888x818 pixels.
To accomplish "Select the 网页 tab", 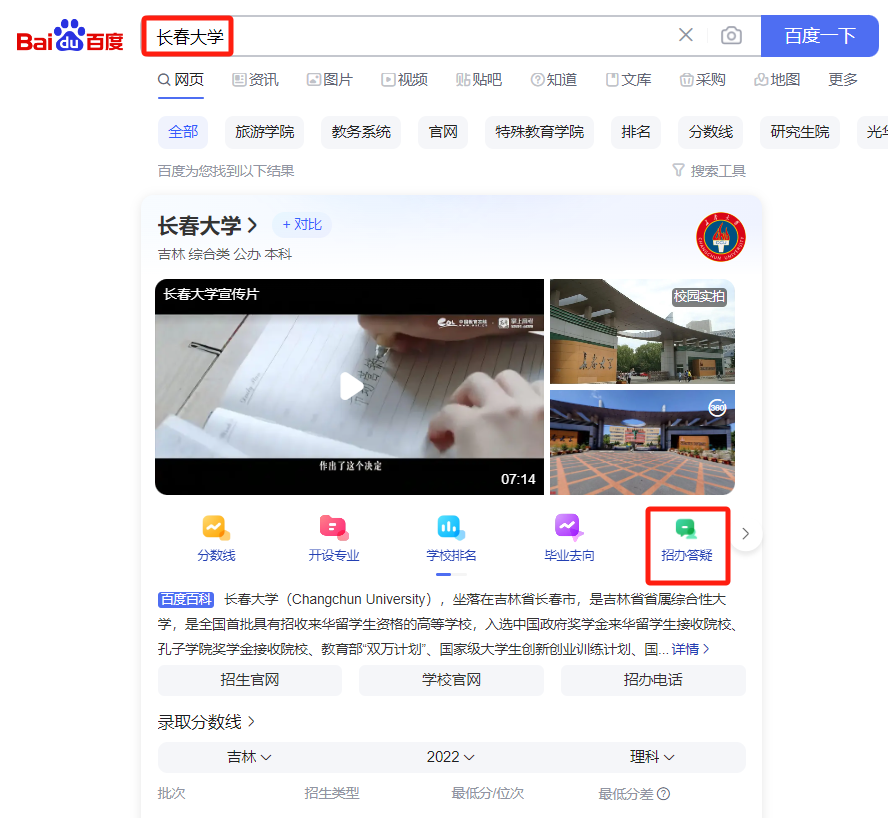I will [x=181, y=80].
